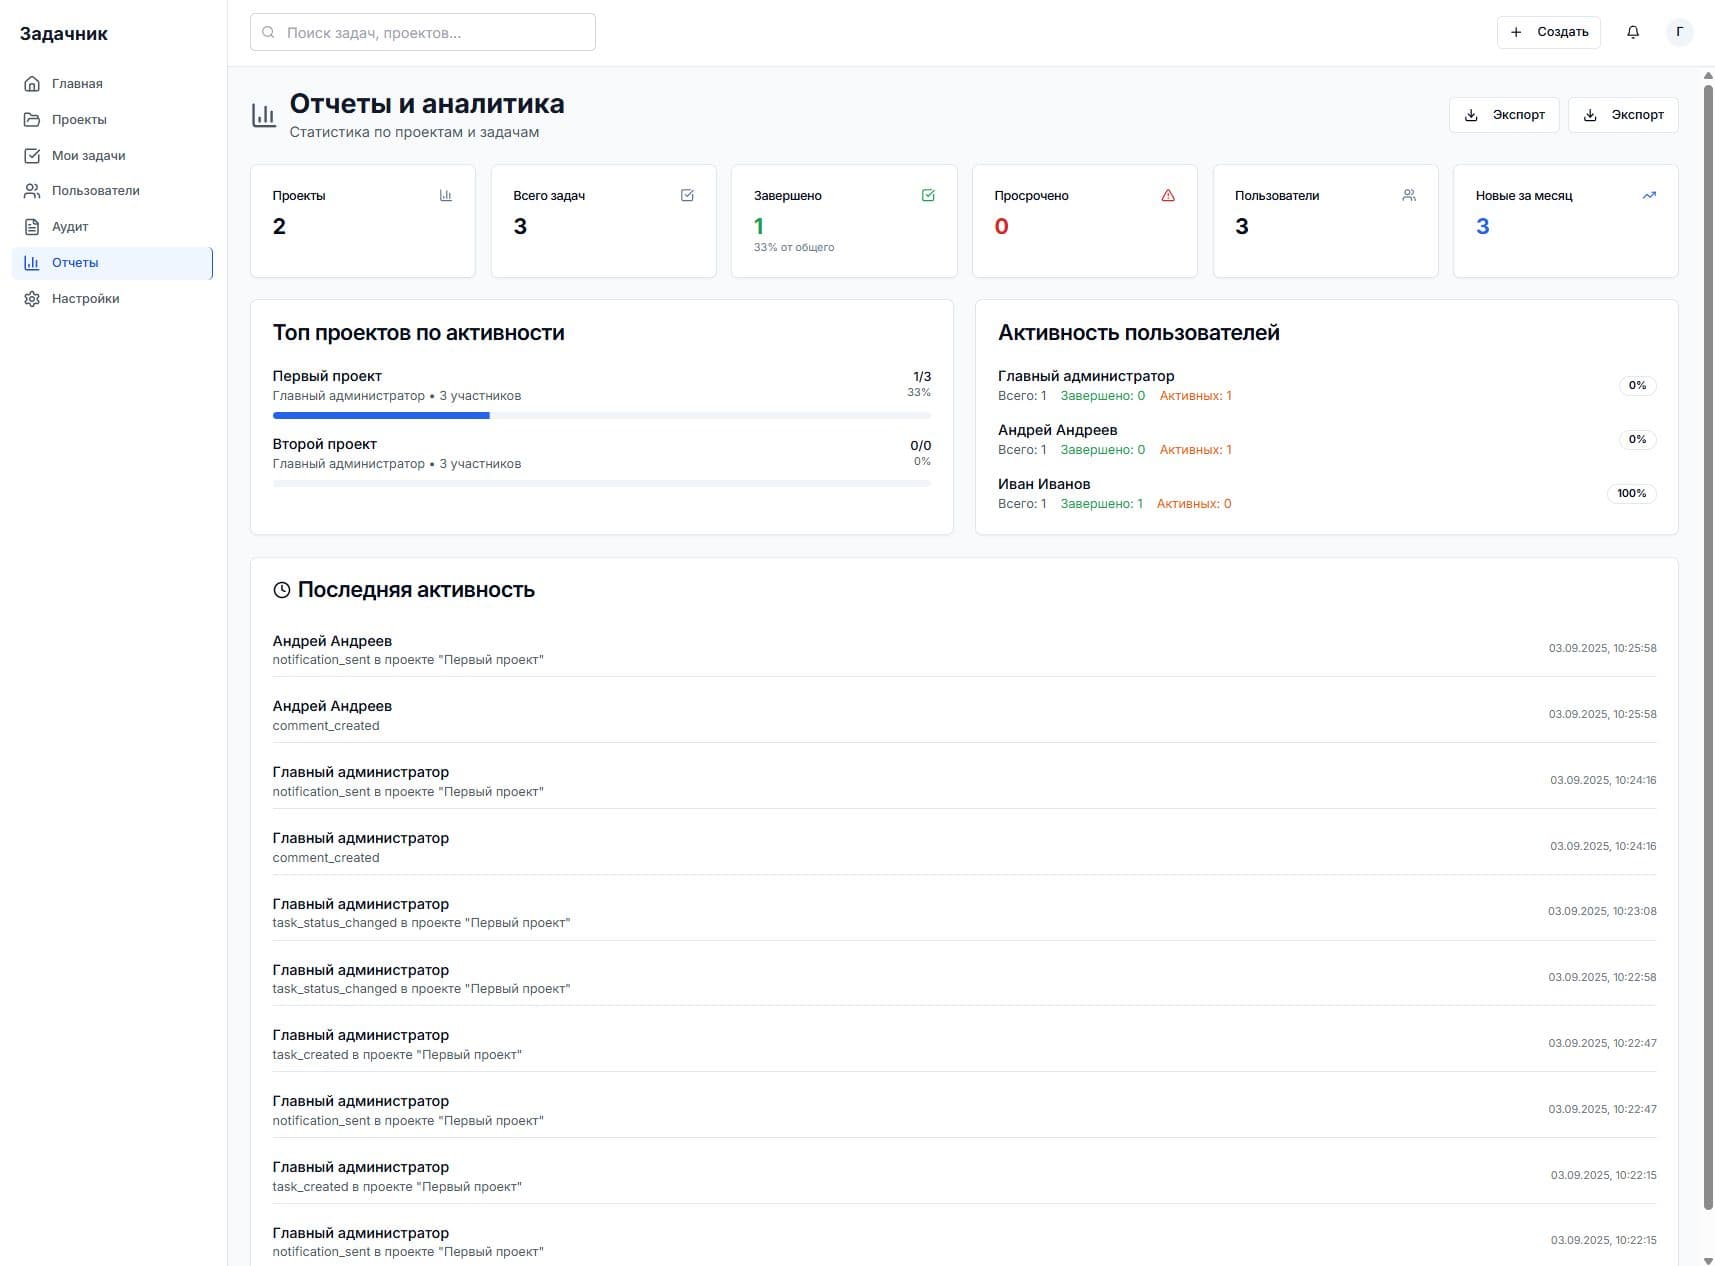
Task: Open the notifications bell
Action: point(1632,32)
